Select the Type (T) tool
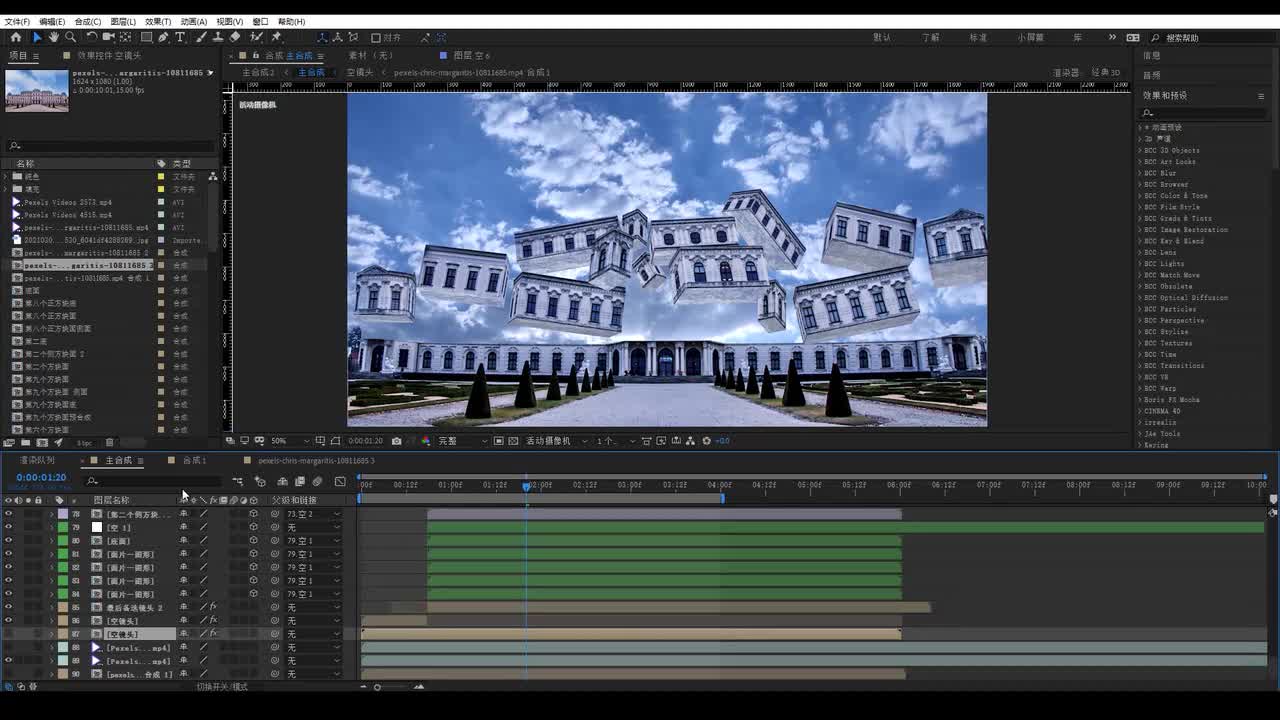Viewport: 1280px width, 720px height. pos(180,37)
